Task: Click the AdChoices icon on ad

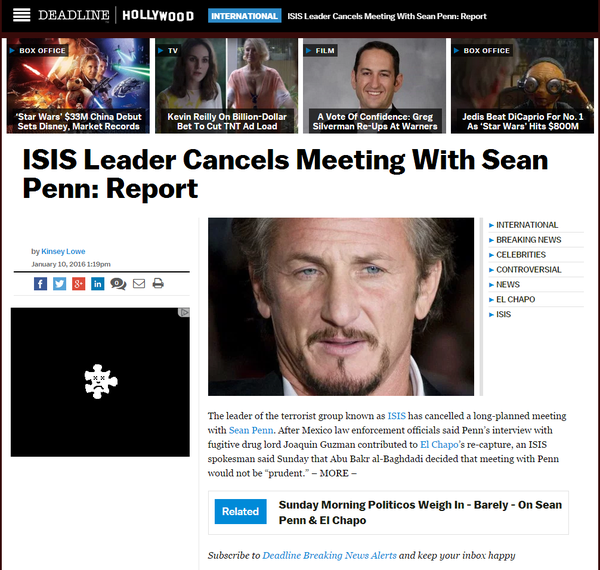Action: click(184, 313)
